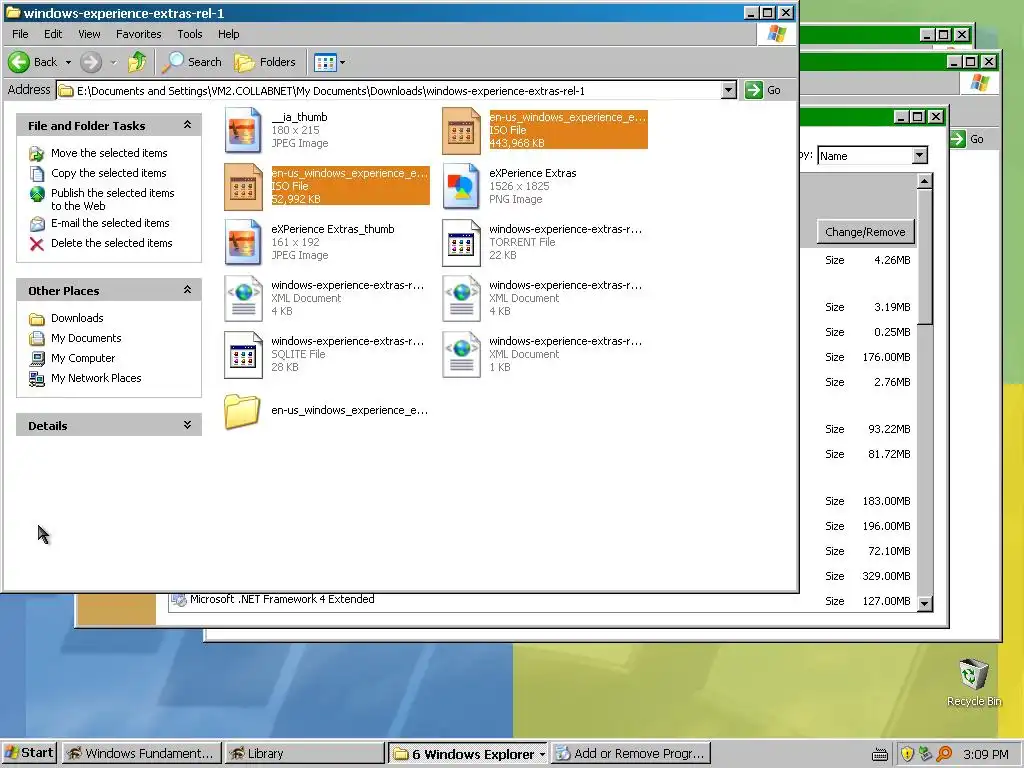
Task: Open the Start menu
Action: [x=29, y=753]
